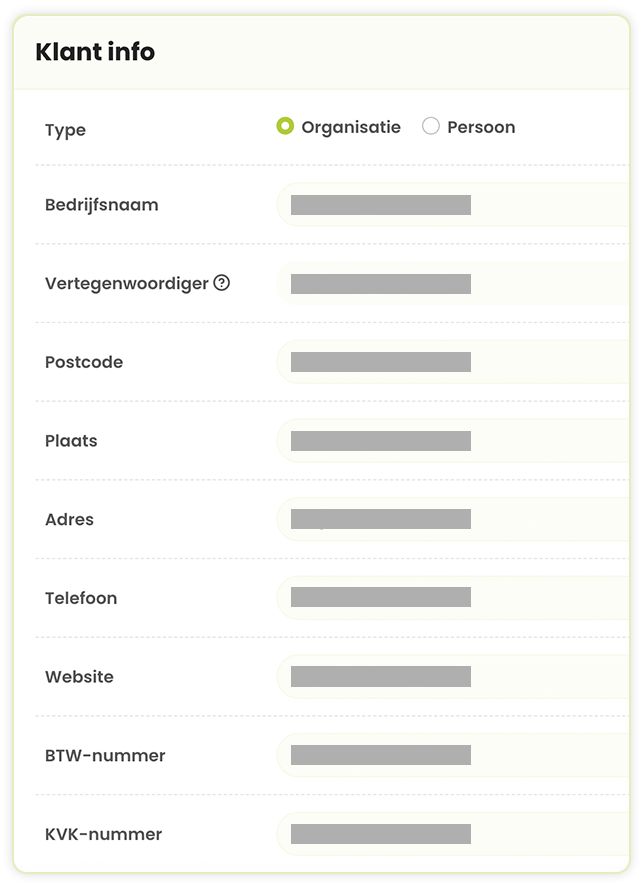
Task: Click the Type row label
Action: click(66, 130)
